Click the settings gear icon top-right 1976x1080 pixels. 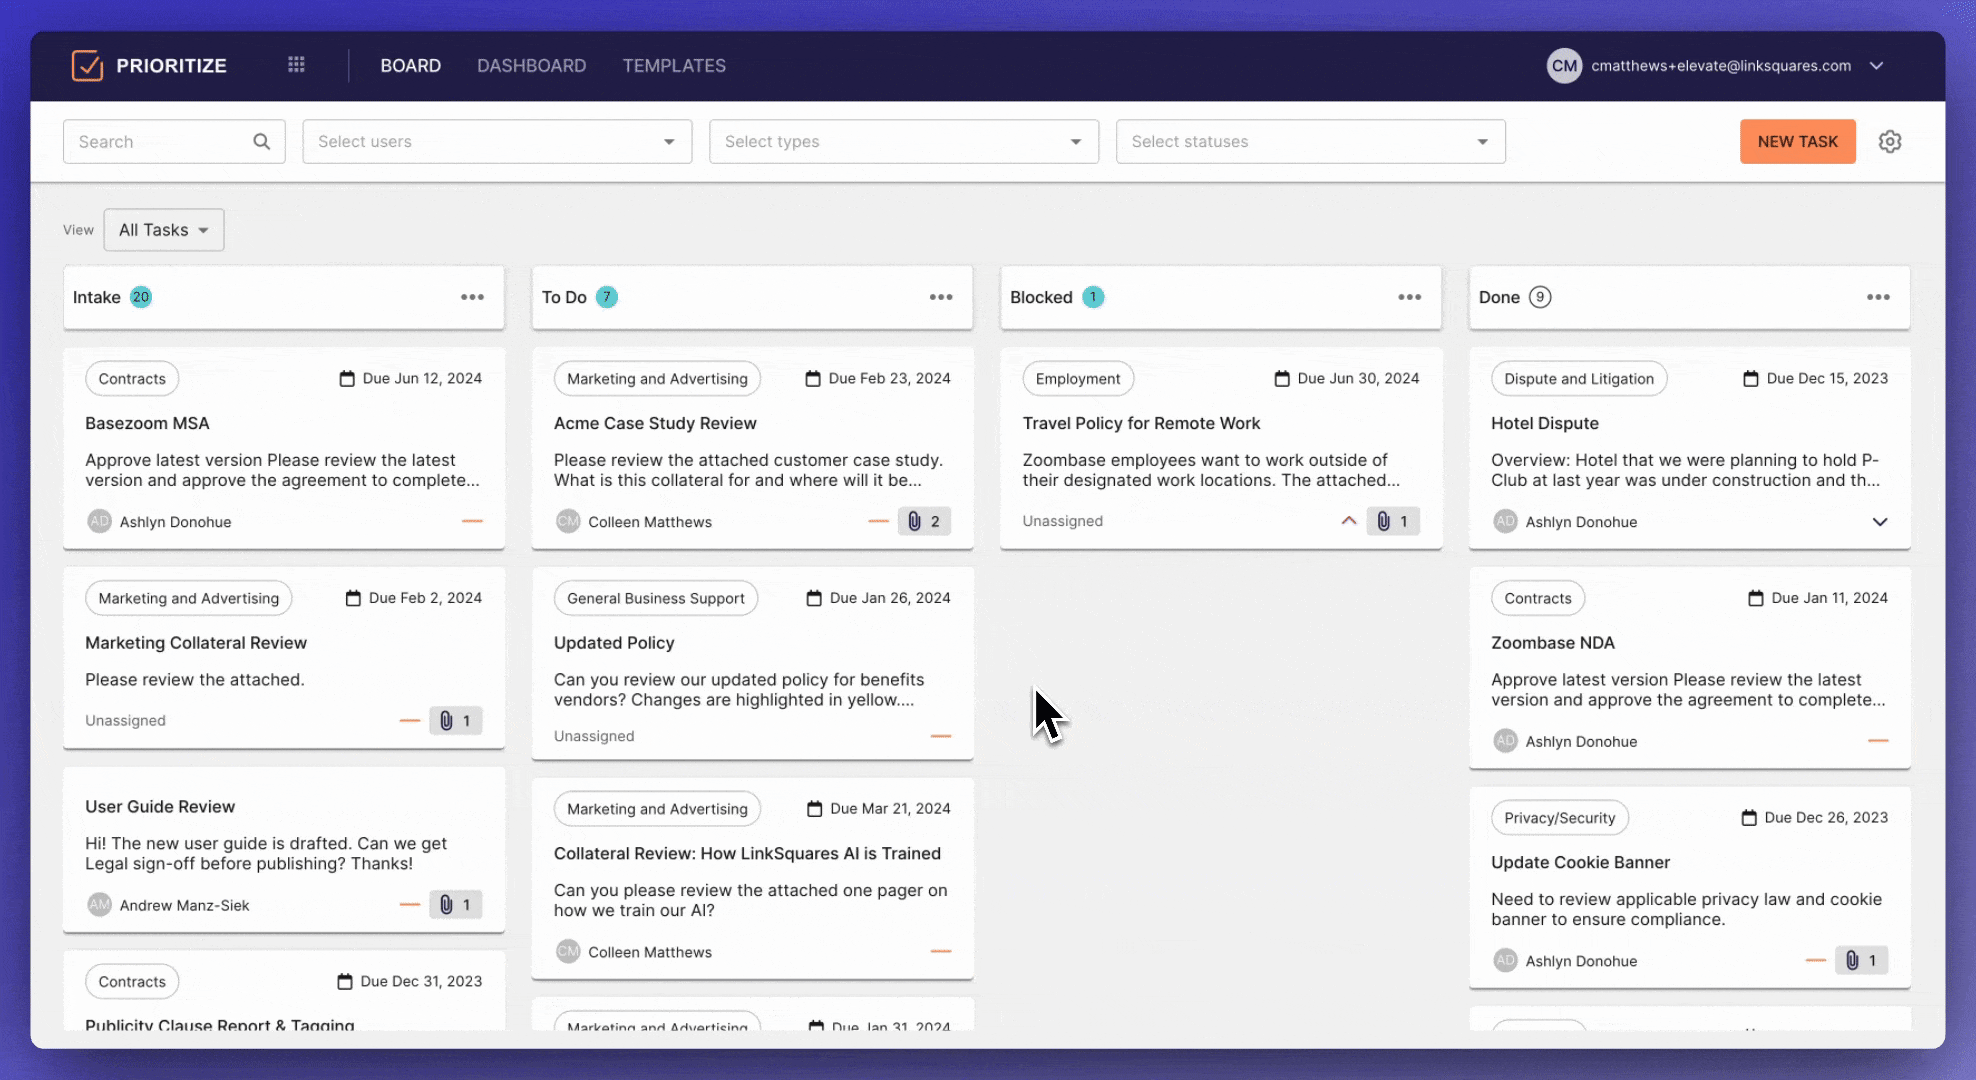(1891, 142)
